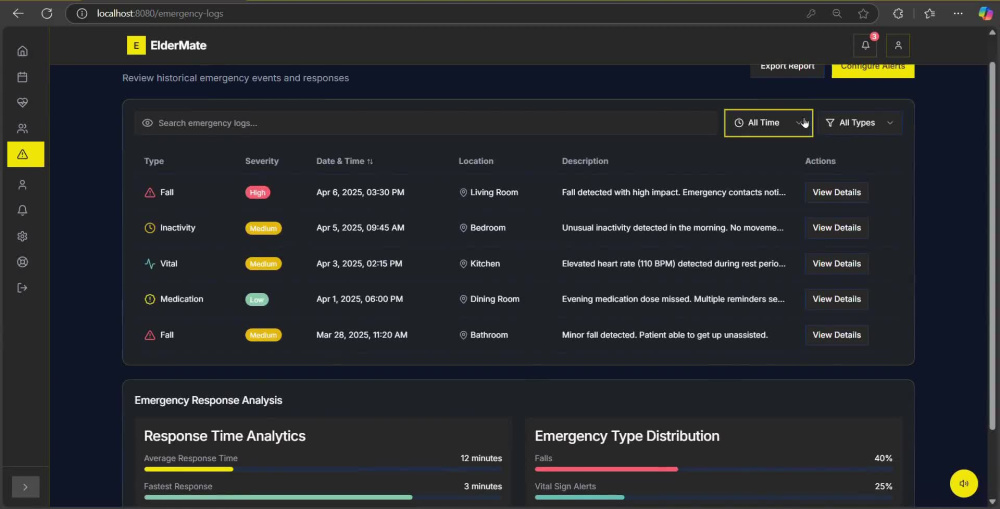Open browser settings and more menu
The height and width of the screenshot is (509, 1000).
pyautogui.click(x=958, y=13)
